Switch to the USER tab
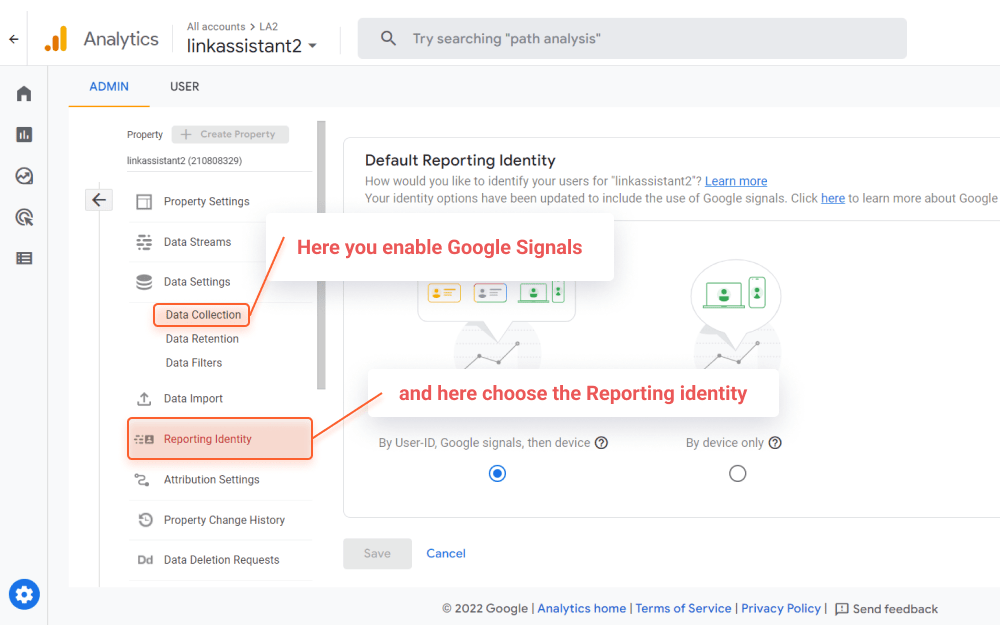Viewport: 1000px width, 625px height. (x=184, y=87)
